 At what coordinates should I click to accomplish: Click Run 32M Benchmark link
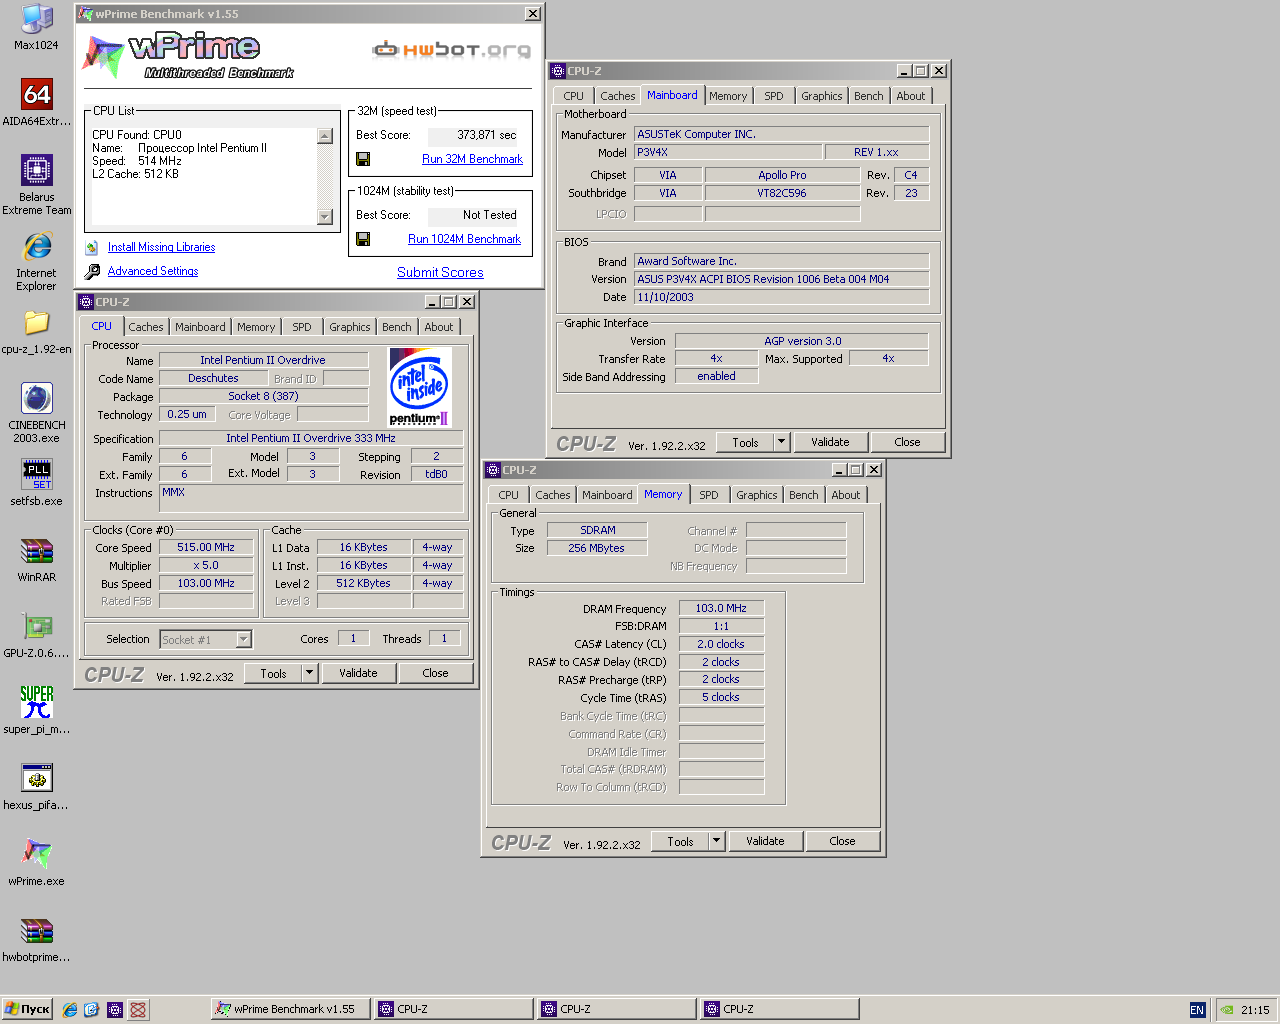pos(472,159)
